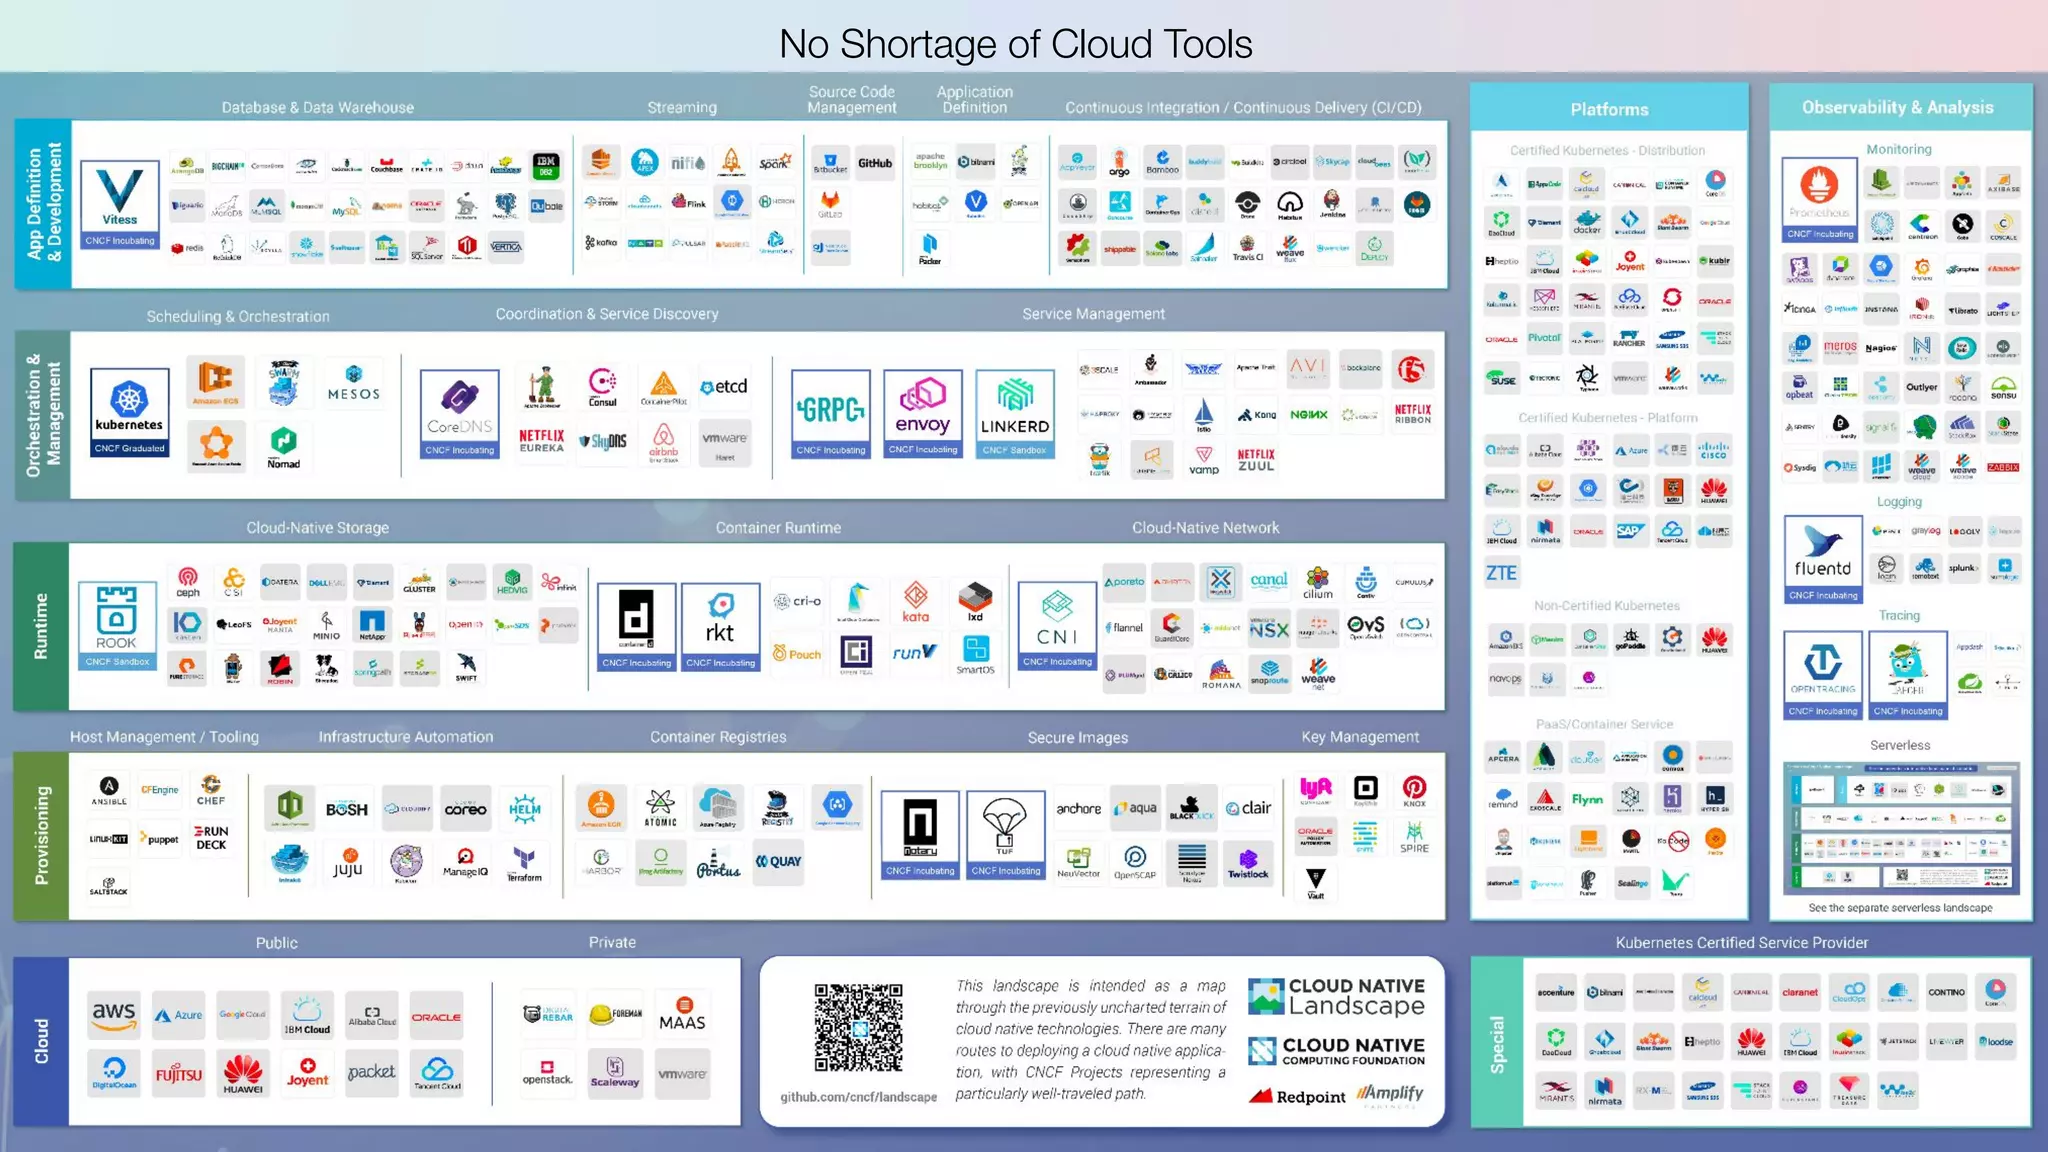The height and width of the screenshot is (1152, 2048).
Task: Select the packet logo tile
Action: pyautogui.click(x=372, y=1072)
